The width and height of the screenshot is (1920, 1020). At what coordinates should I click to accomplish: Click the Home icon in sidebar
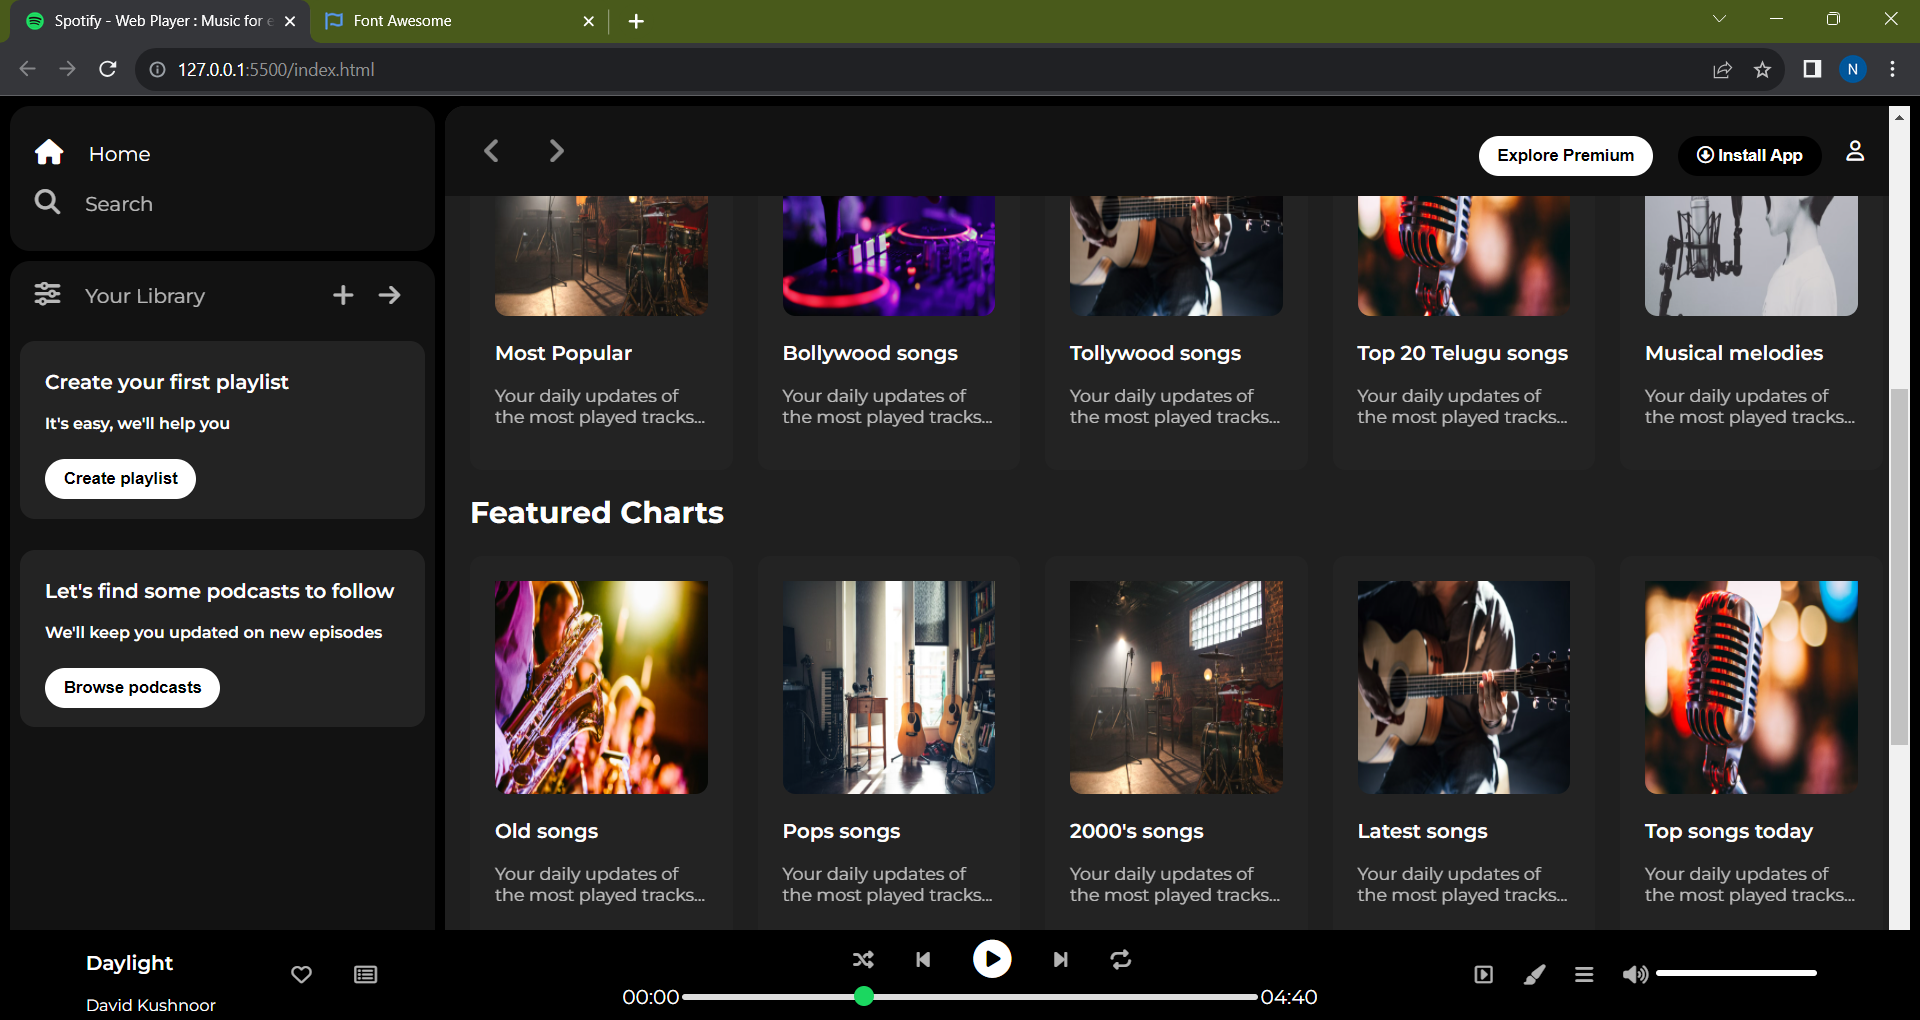47,152
